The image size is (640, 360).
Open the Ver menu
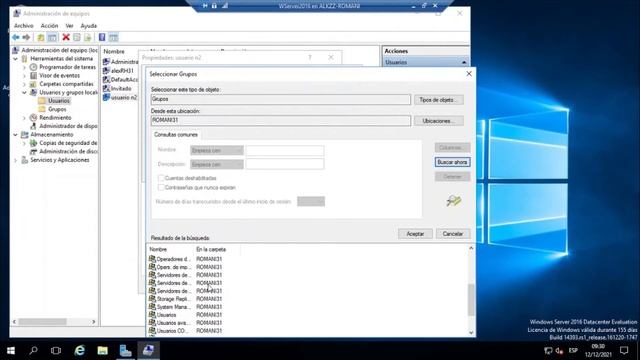click(x=69, y=26)
